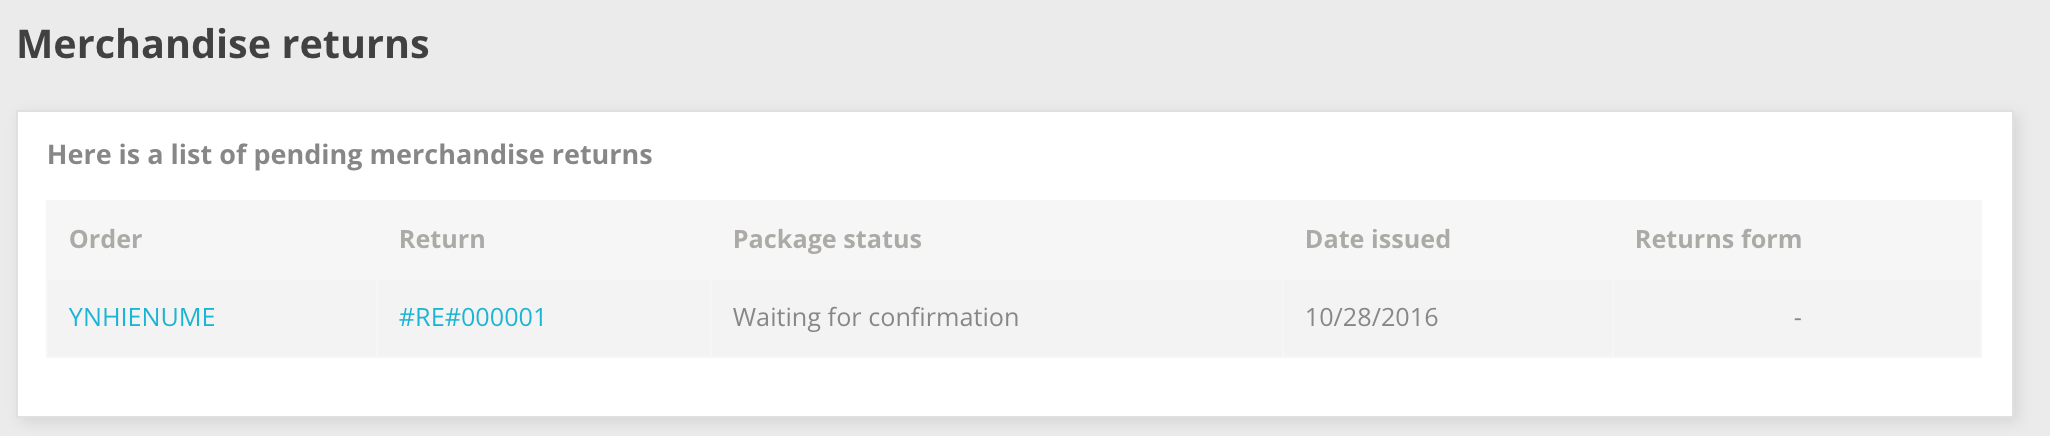Click the dash in Returns form cell
The image size is (2050, 436).
click(1797, 318)
